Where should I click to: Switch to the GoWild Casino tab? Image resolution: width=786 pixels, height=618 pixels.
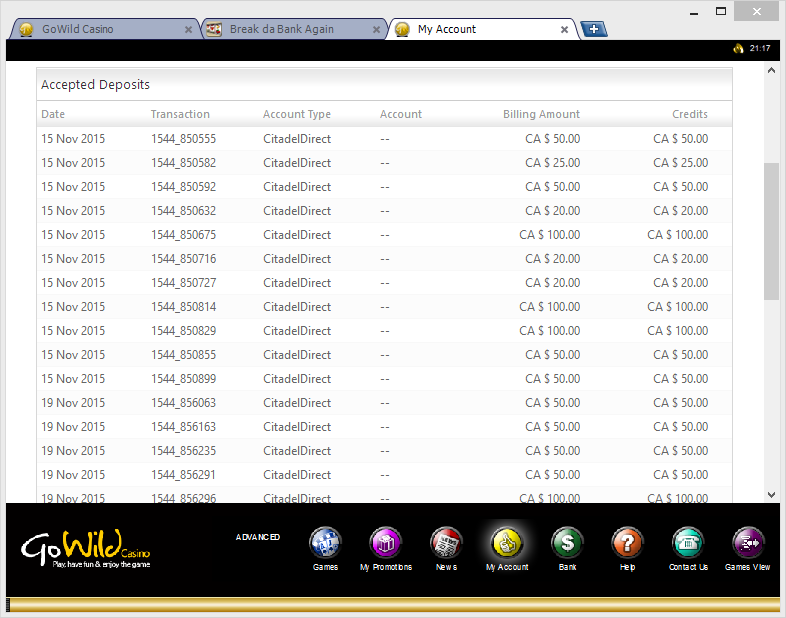point(103,29)
